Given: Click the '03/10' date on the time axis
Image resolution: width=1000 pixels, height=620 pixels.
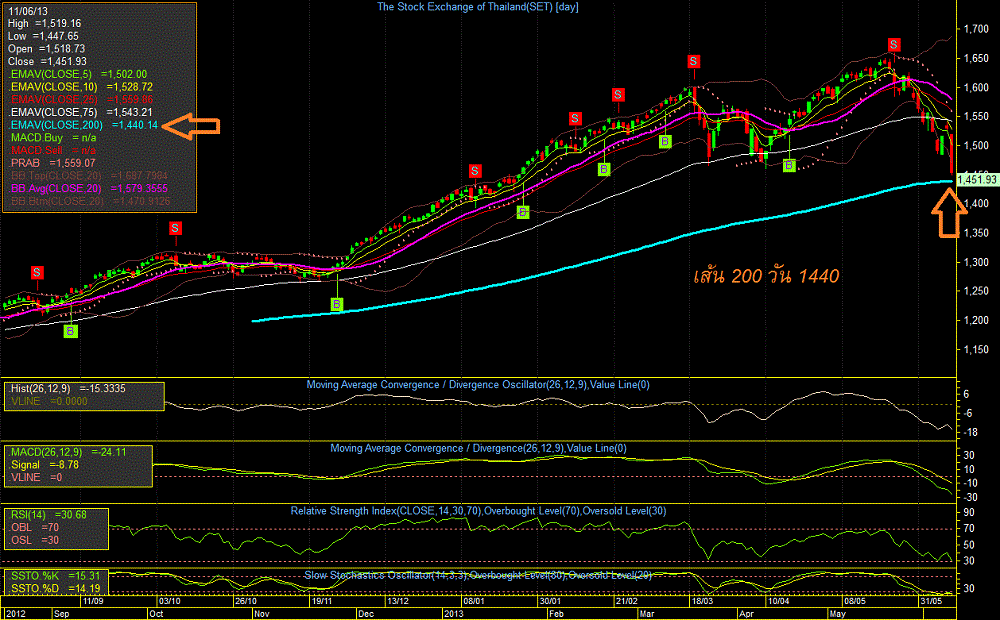Looking at the screenshot, I should [x=170, y=601].
